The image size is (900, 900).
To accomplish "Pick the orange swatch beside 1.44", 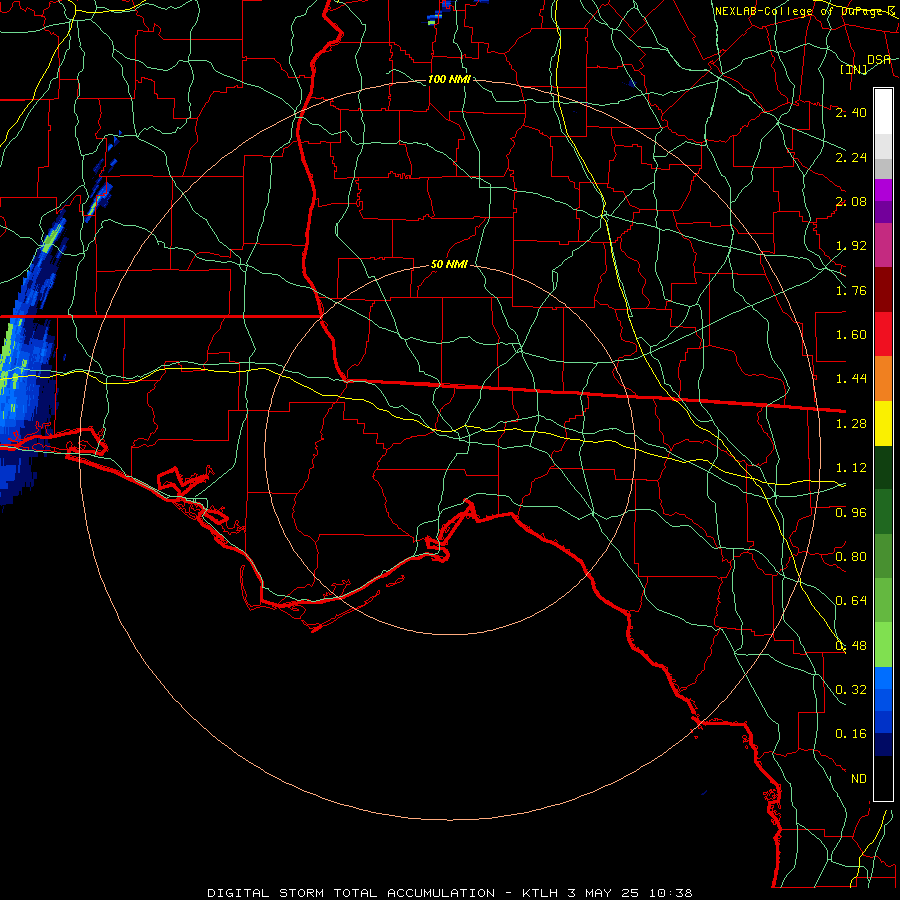I will pos(883,378).
